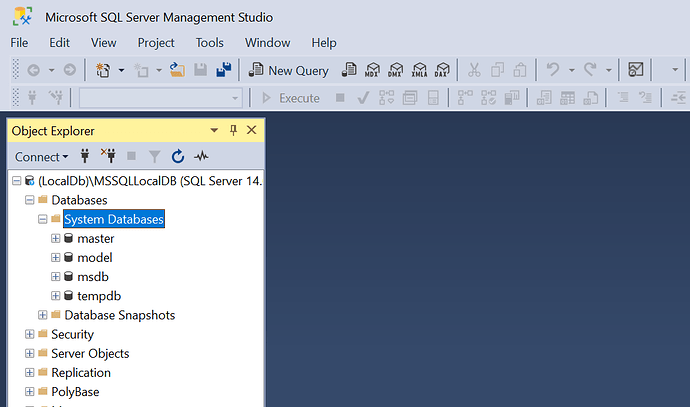
Task: Open the available databases combo box
Action: tap(161, 98)
